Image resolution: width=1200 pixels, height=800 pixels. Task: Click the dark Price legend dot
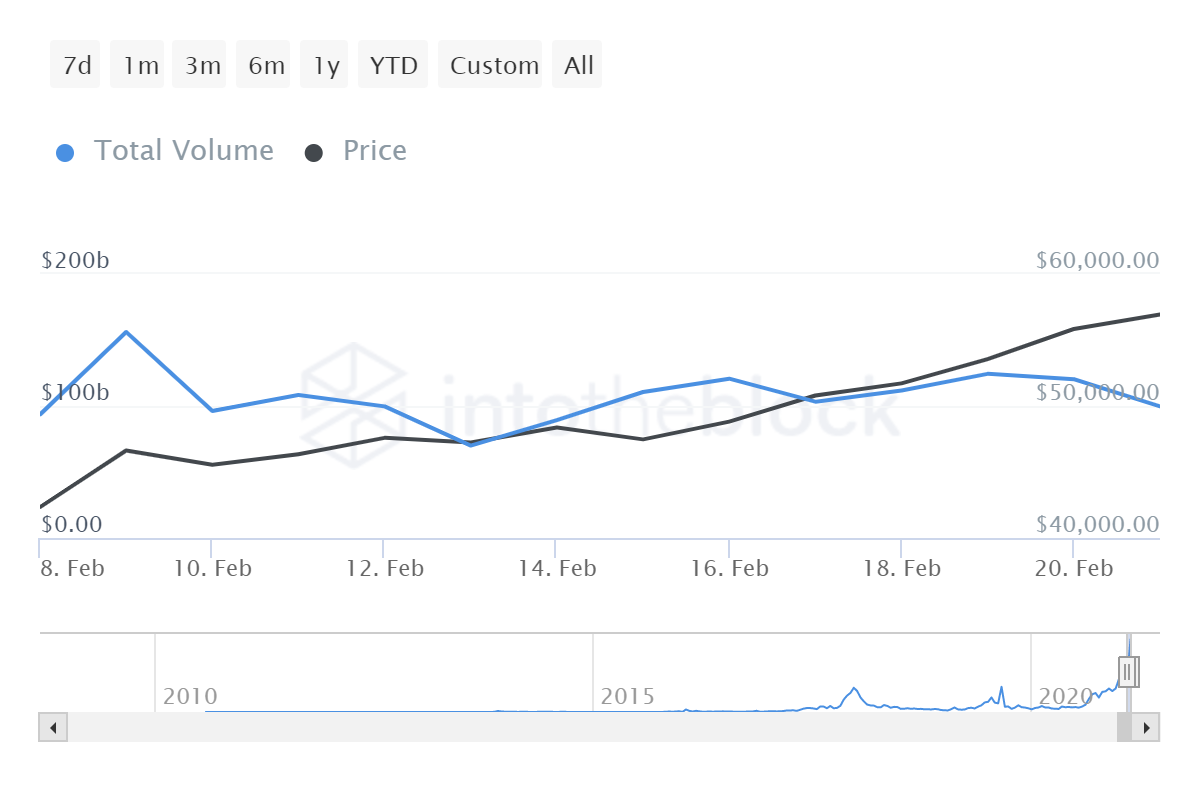click(314, 153)
